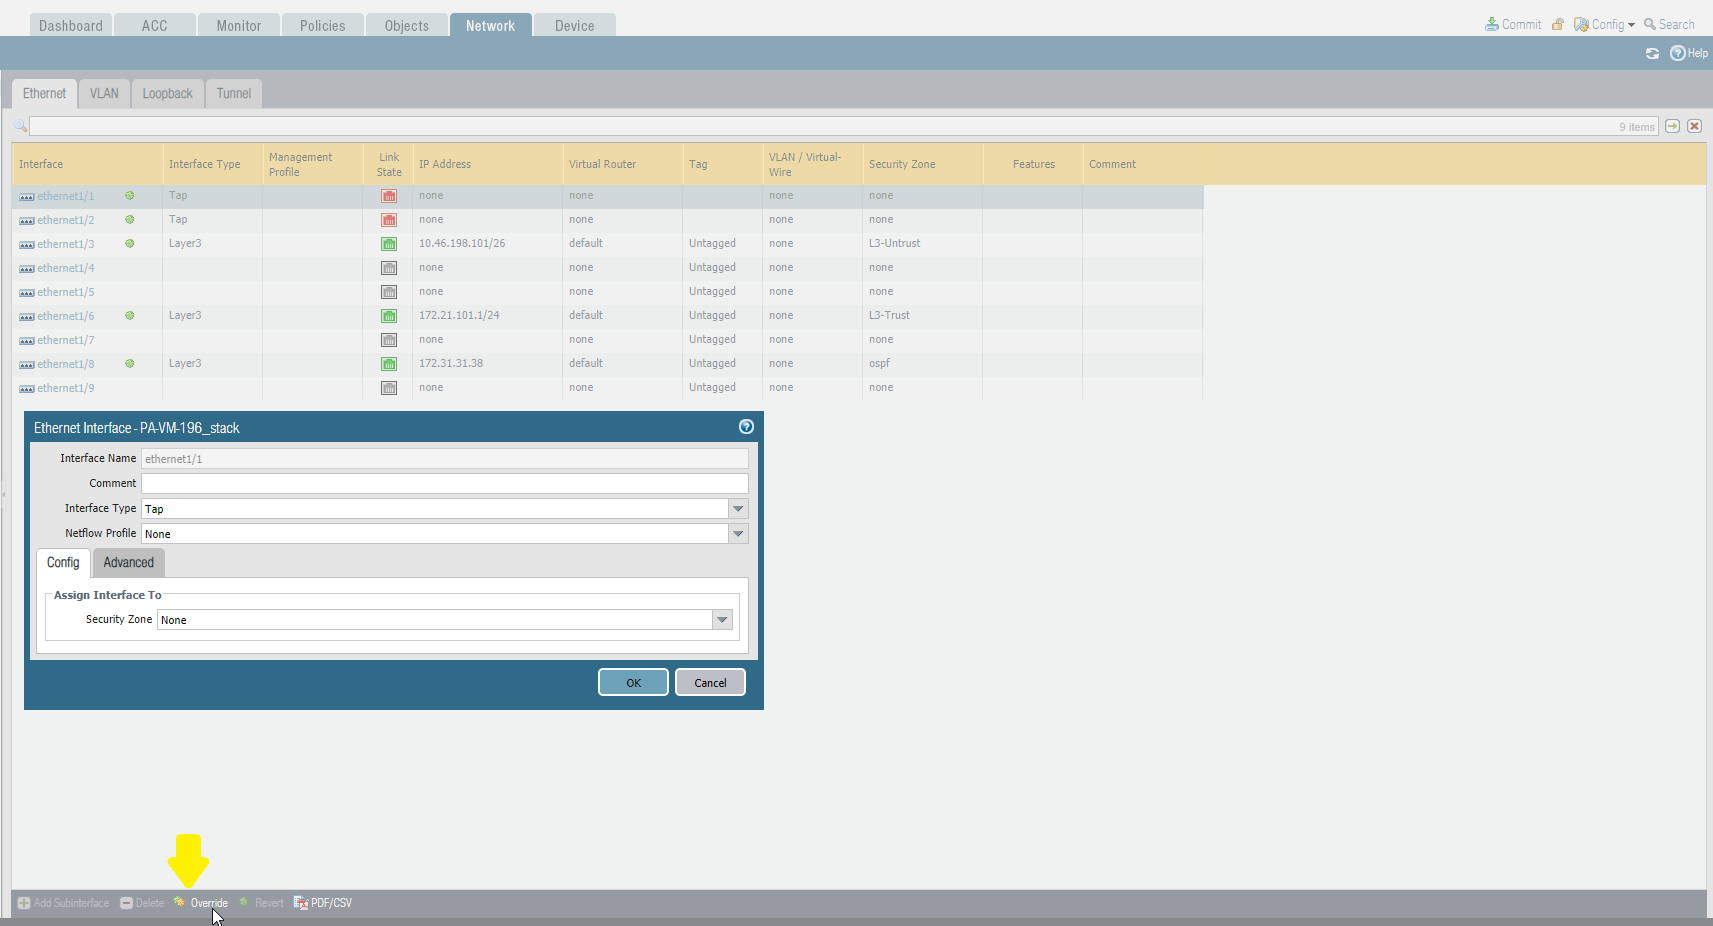Open the Security Zone dropdown
The width and height of the screenshot is (1713, 926).
click(x=722, y=620)
